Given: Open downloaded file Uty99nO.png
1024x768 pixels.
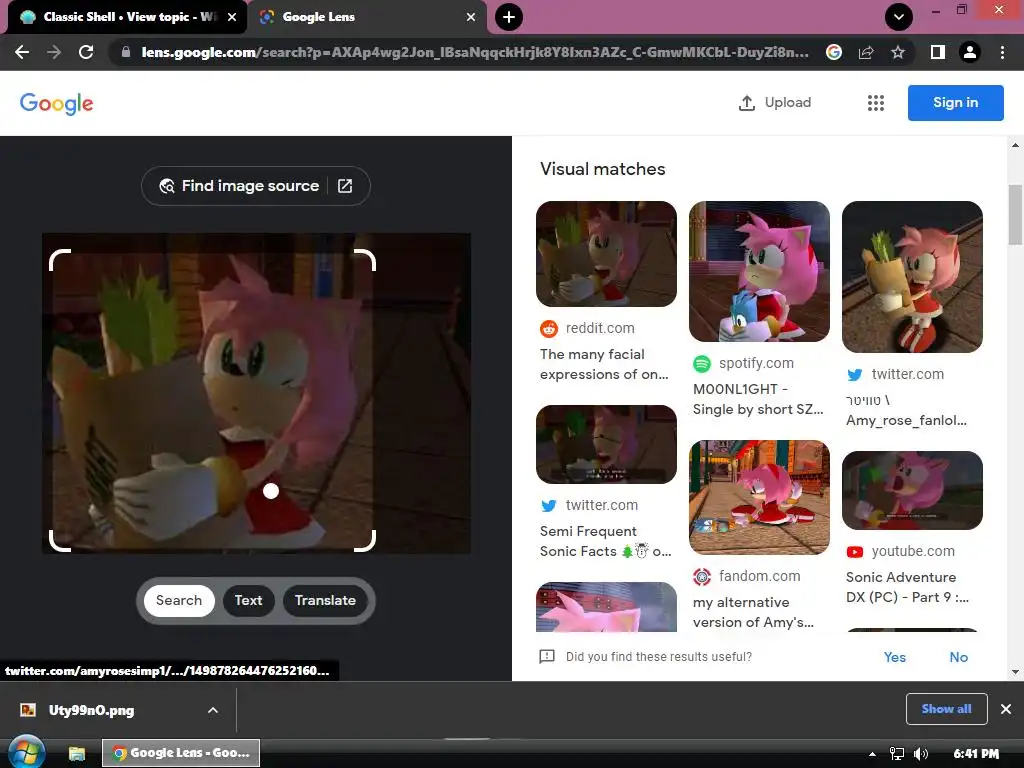Looking at the screenshot, I should tap(91, 710).
